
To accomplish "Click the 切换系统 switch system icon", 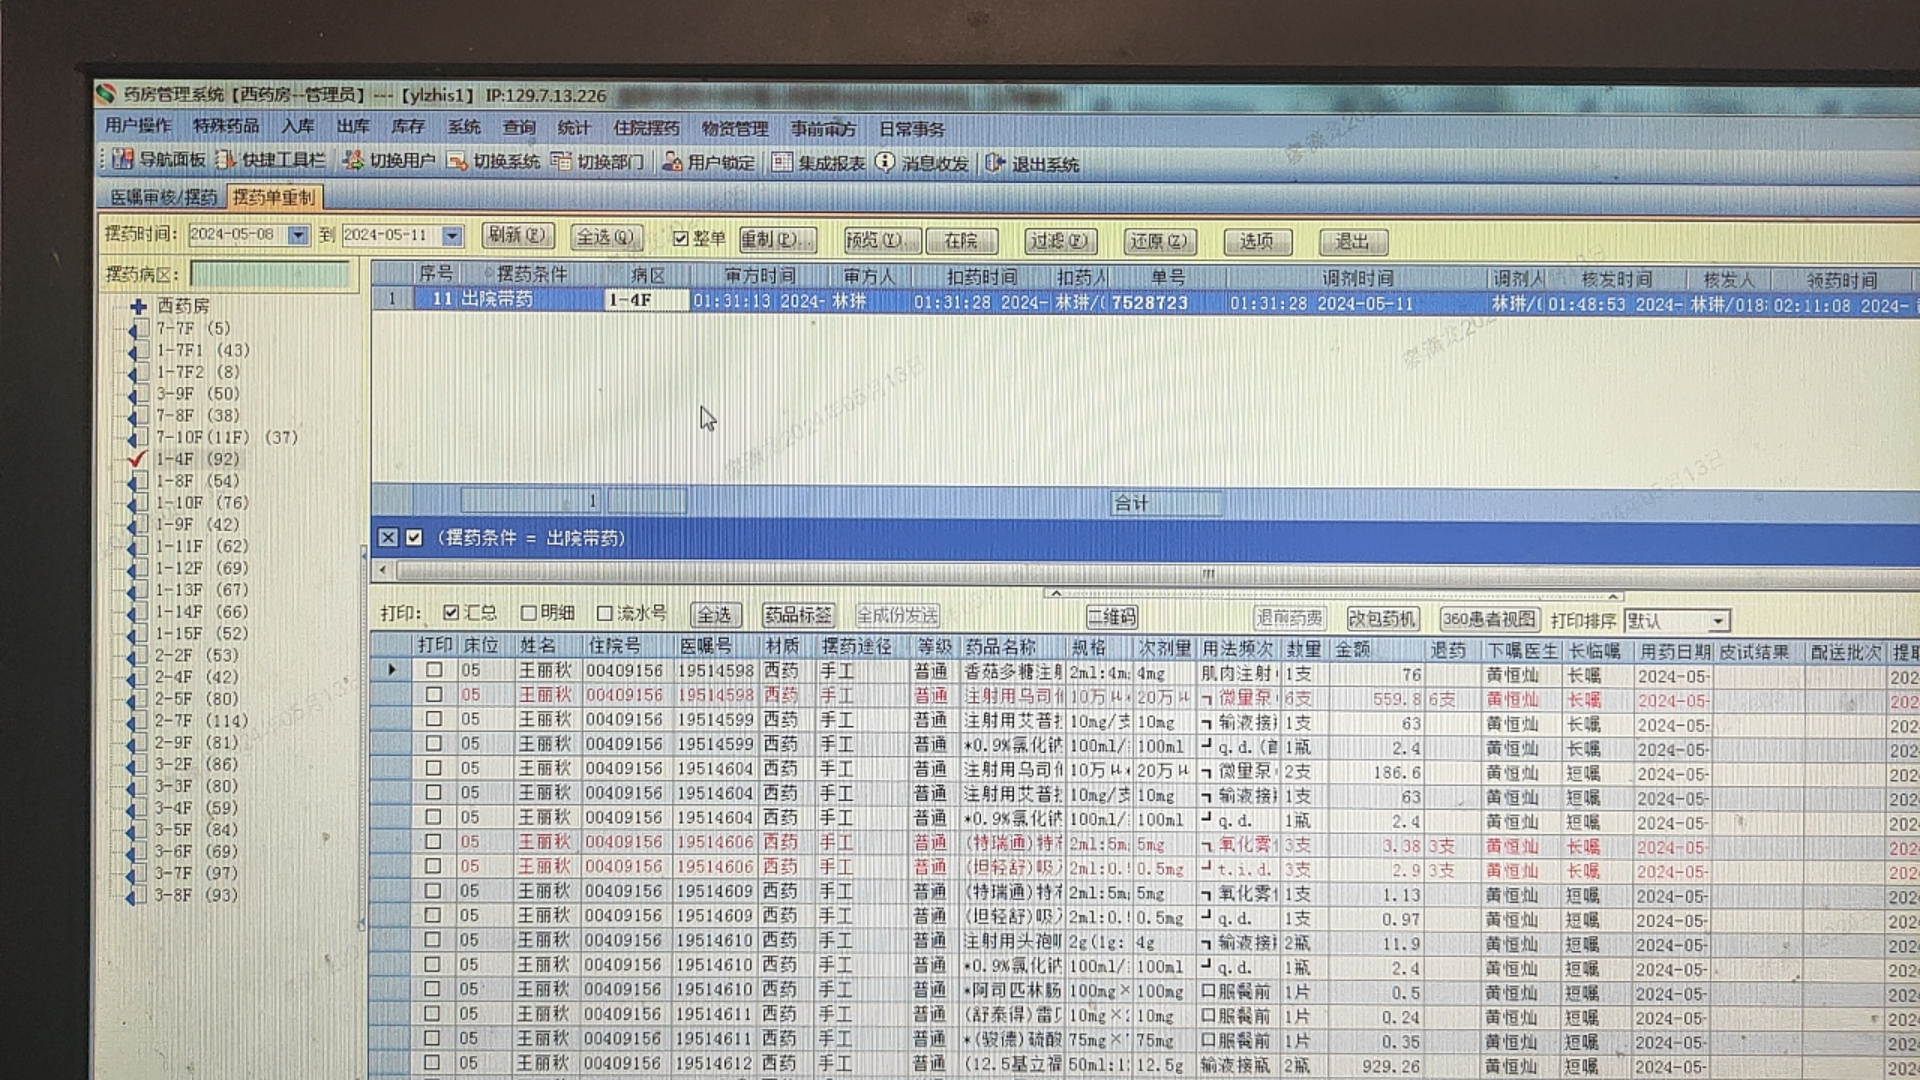I will [457, 161].
